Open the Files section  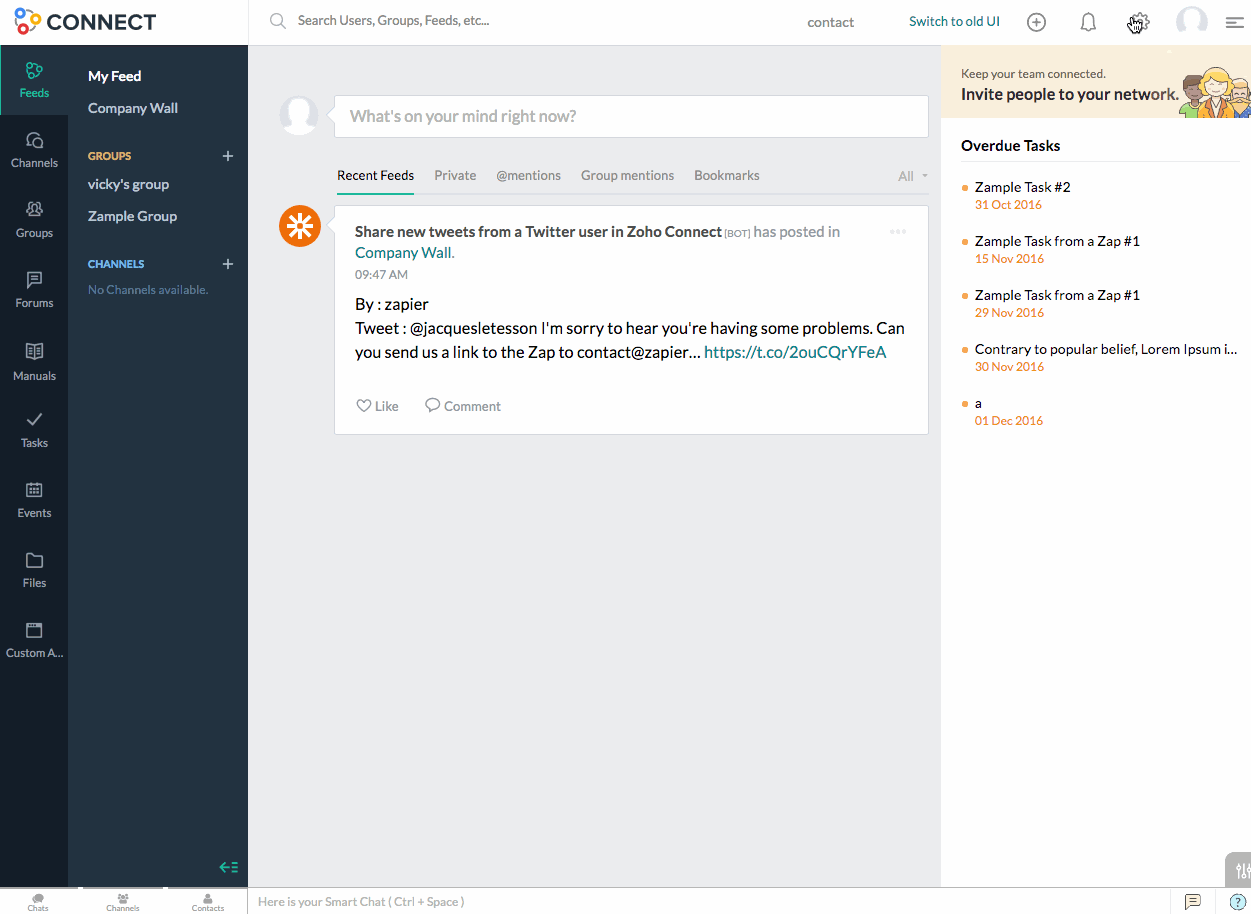(x=34, y=570)
